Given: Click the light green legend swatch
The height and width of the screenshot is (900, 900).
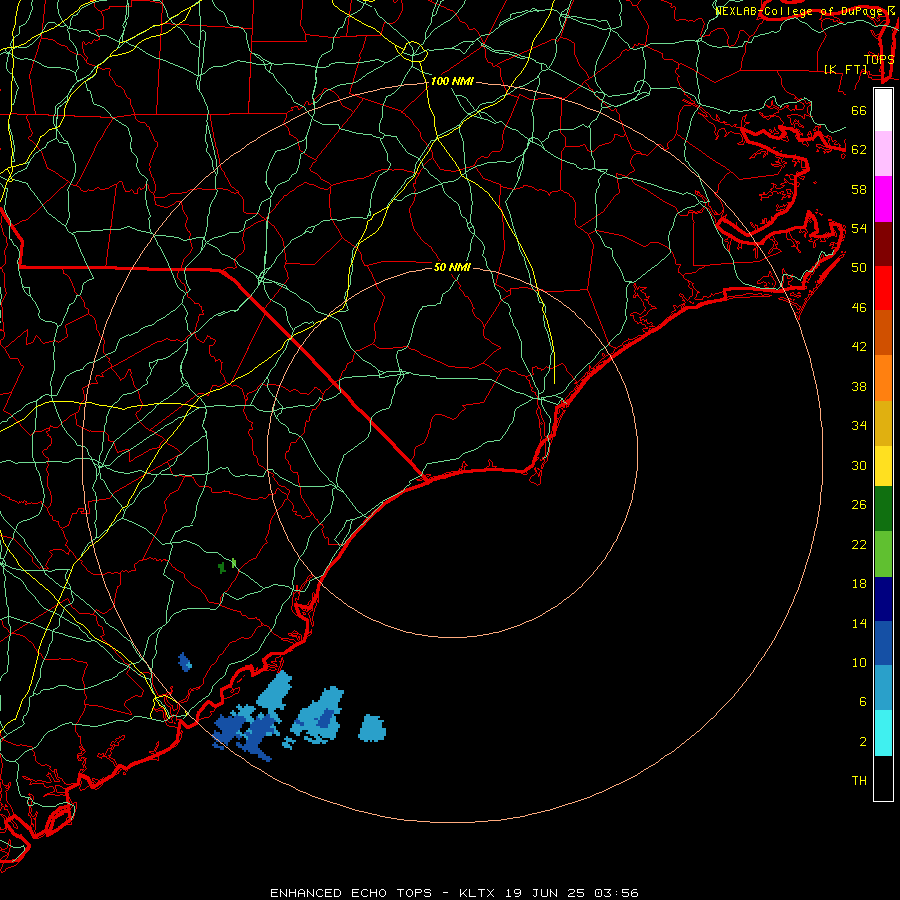Looking at the screenshot, I should point(883,554).
